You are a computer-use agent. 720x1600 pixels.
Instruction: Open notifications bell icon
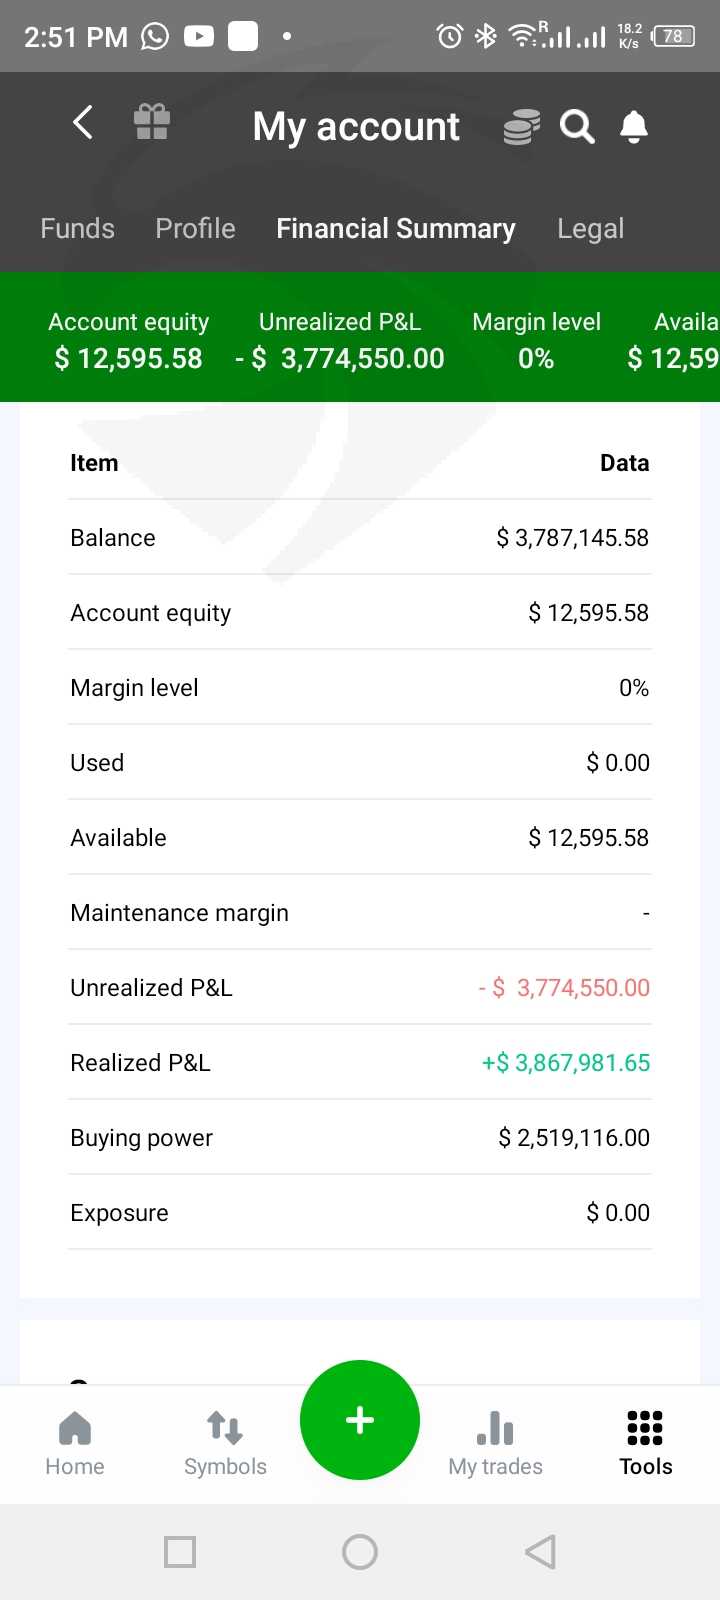pos(634,127)
